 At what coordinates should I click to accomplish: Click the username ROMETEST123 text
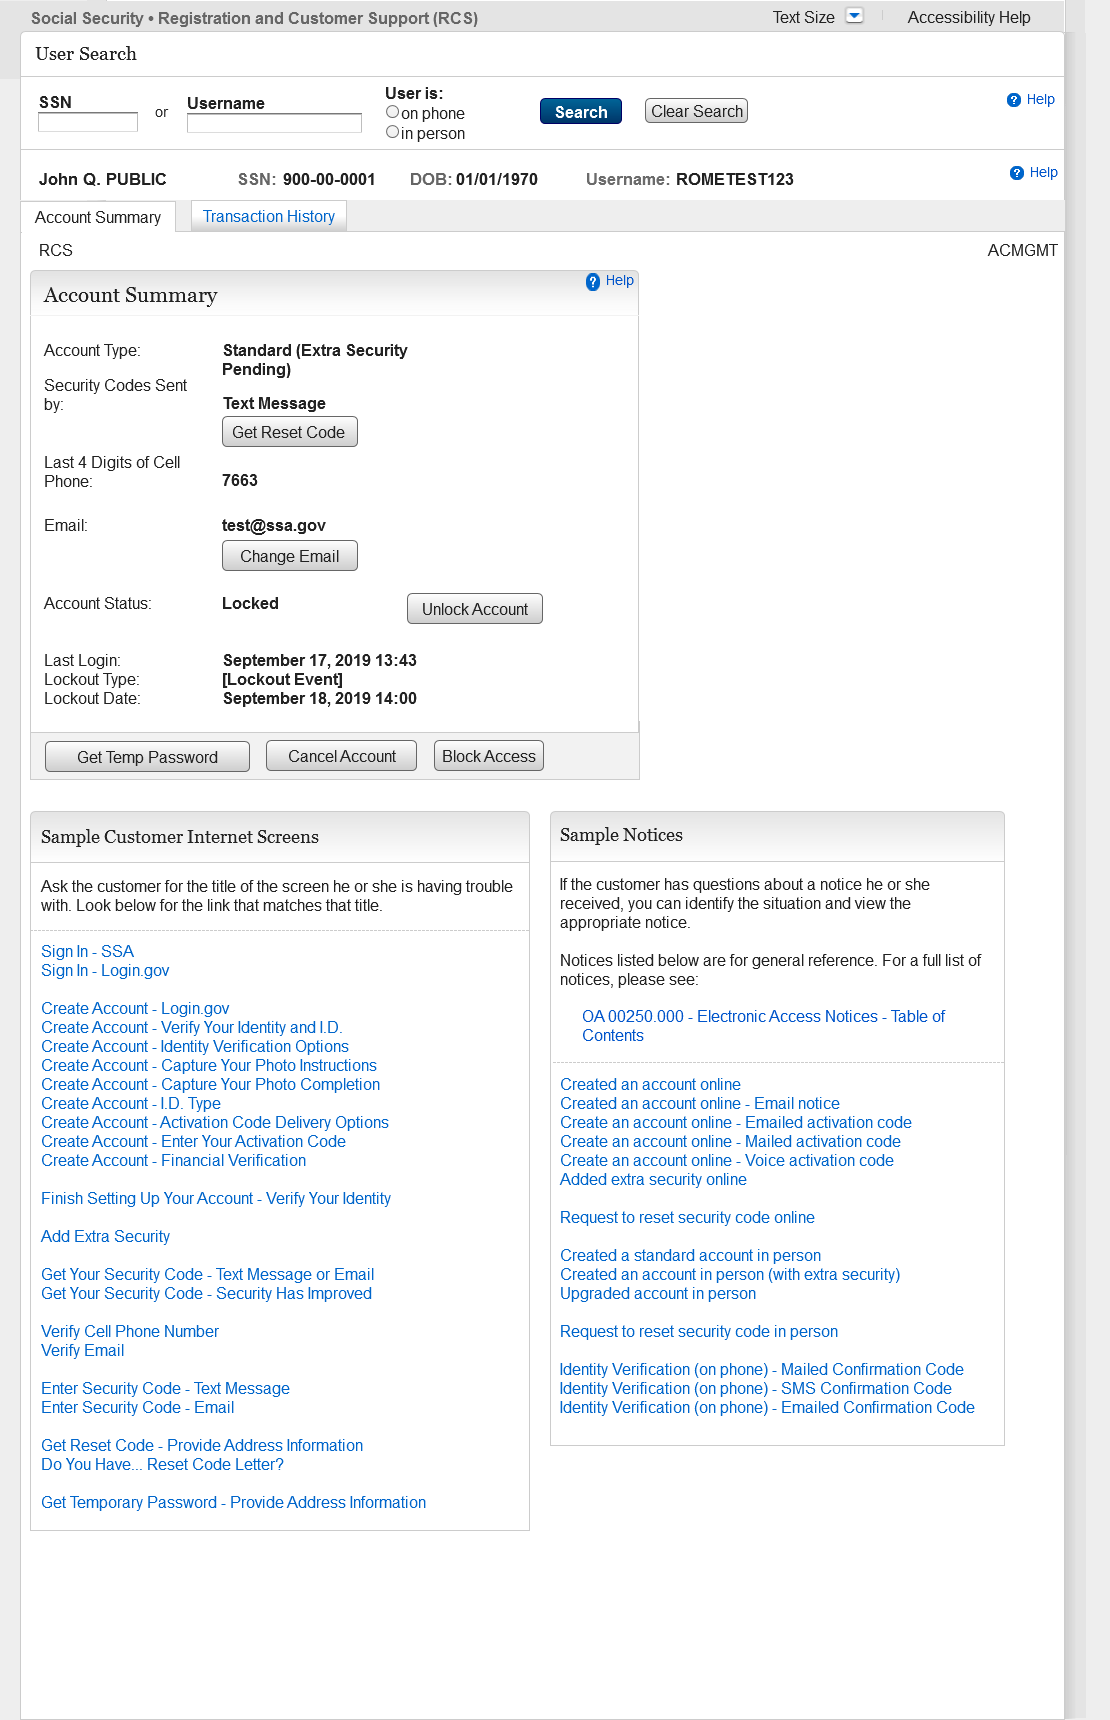click(735, 179)
